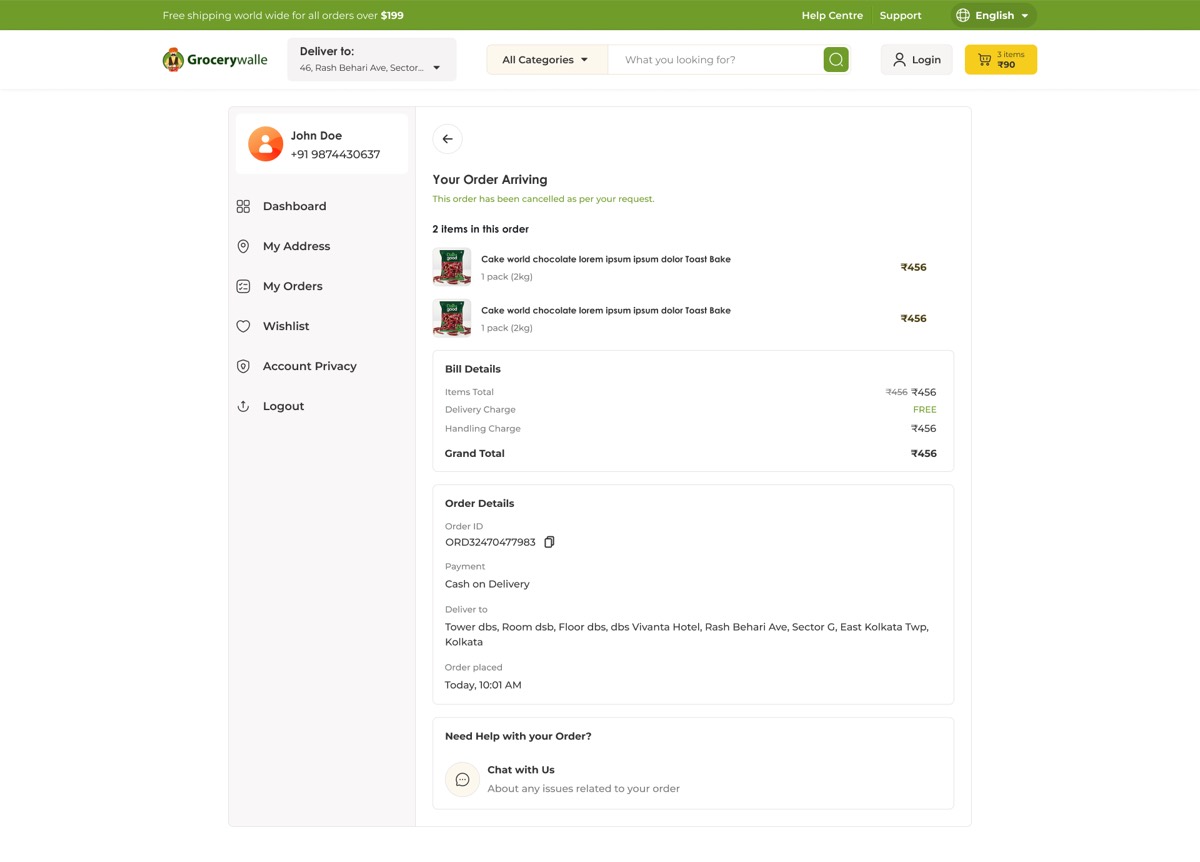
Task: Click the Login button
Action: point(917,60)
